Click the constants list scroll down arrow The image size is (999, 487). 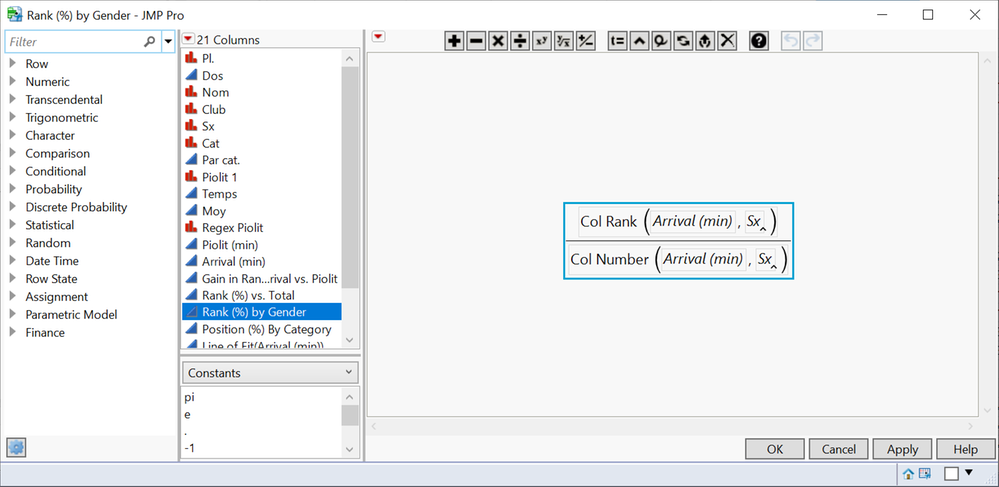point(349,449)
